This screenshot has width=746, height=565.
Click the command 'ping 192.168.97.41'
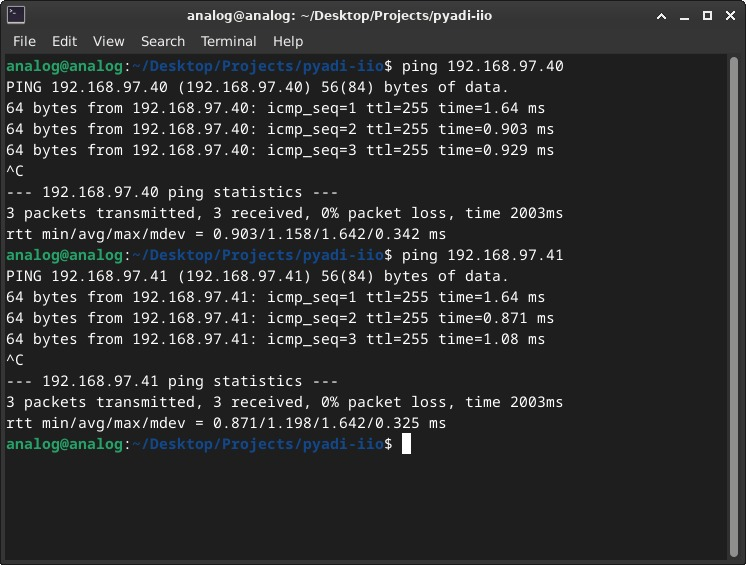482,255
